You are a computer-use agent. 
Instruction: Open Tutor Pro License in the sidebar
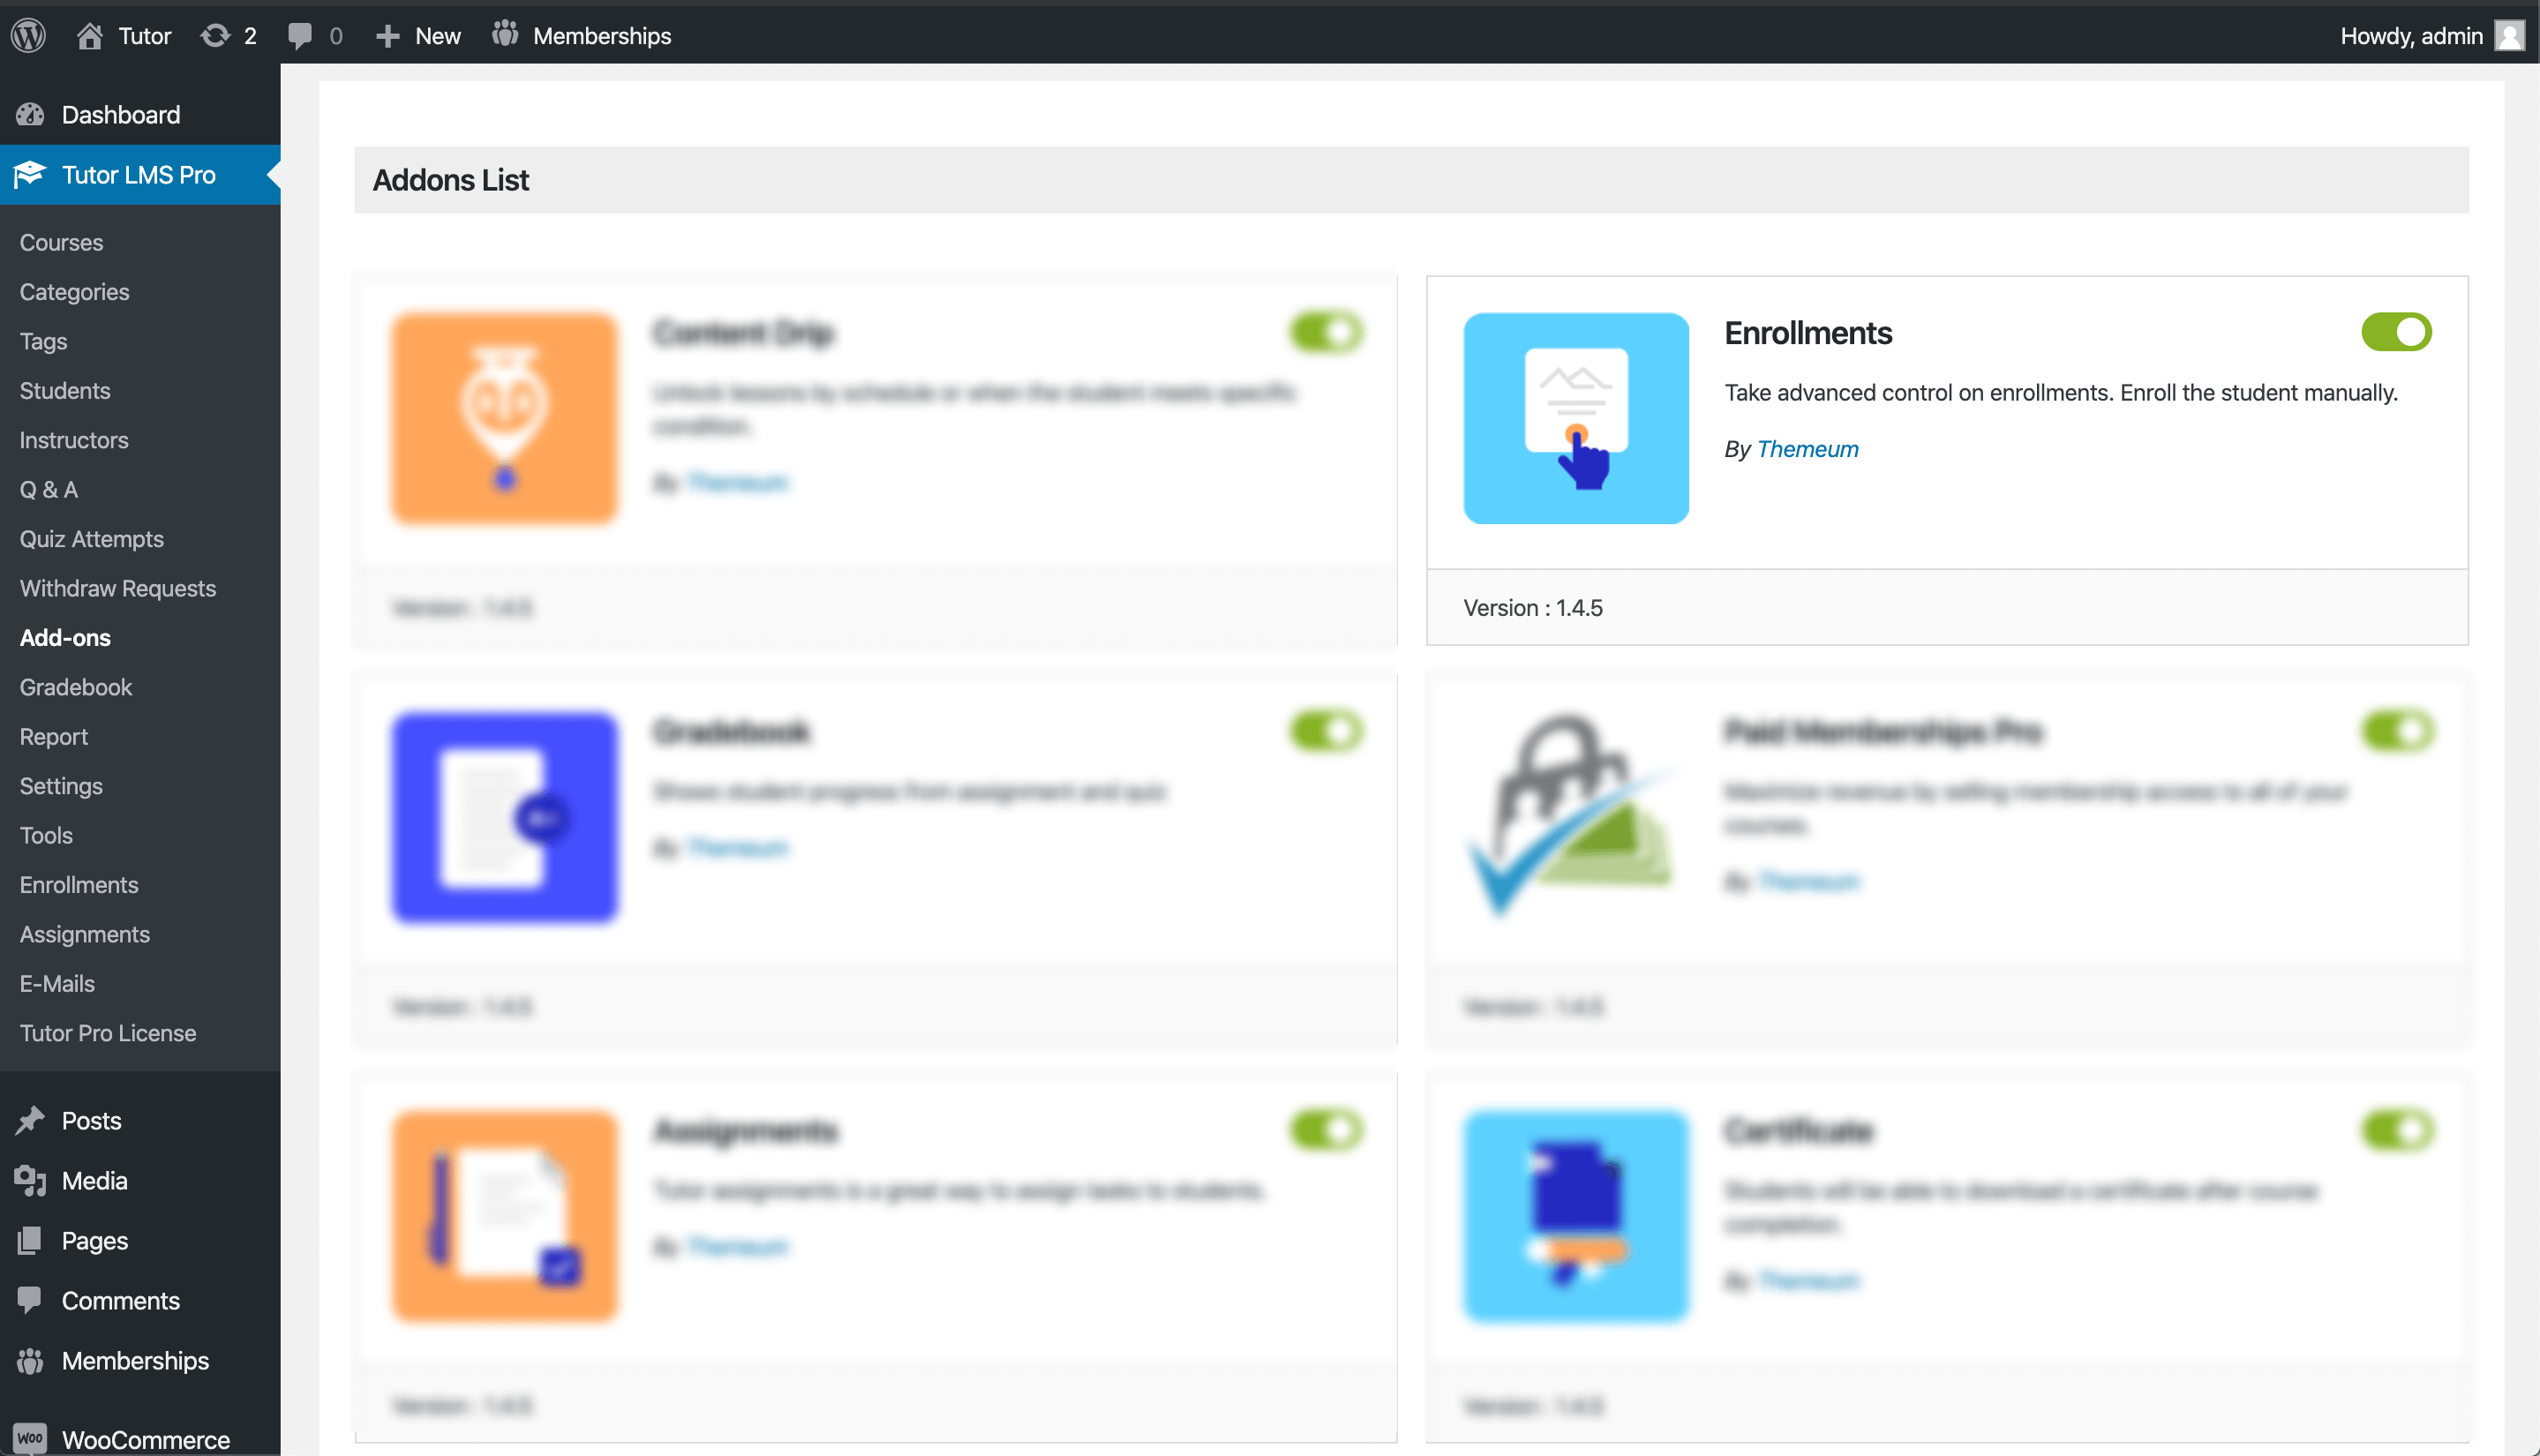click(x=107, y=1033)
